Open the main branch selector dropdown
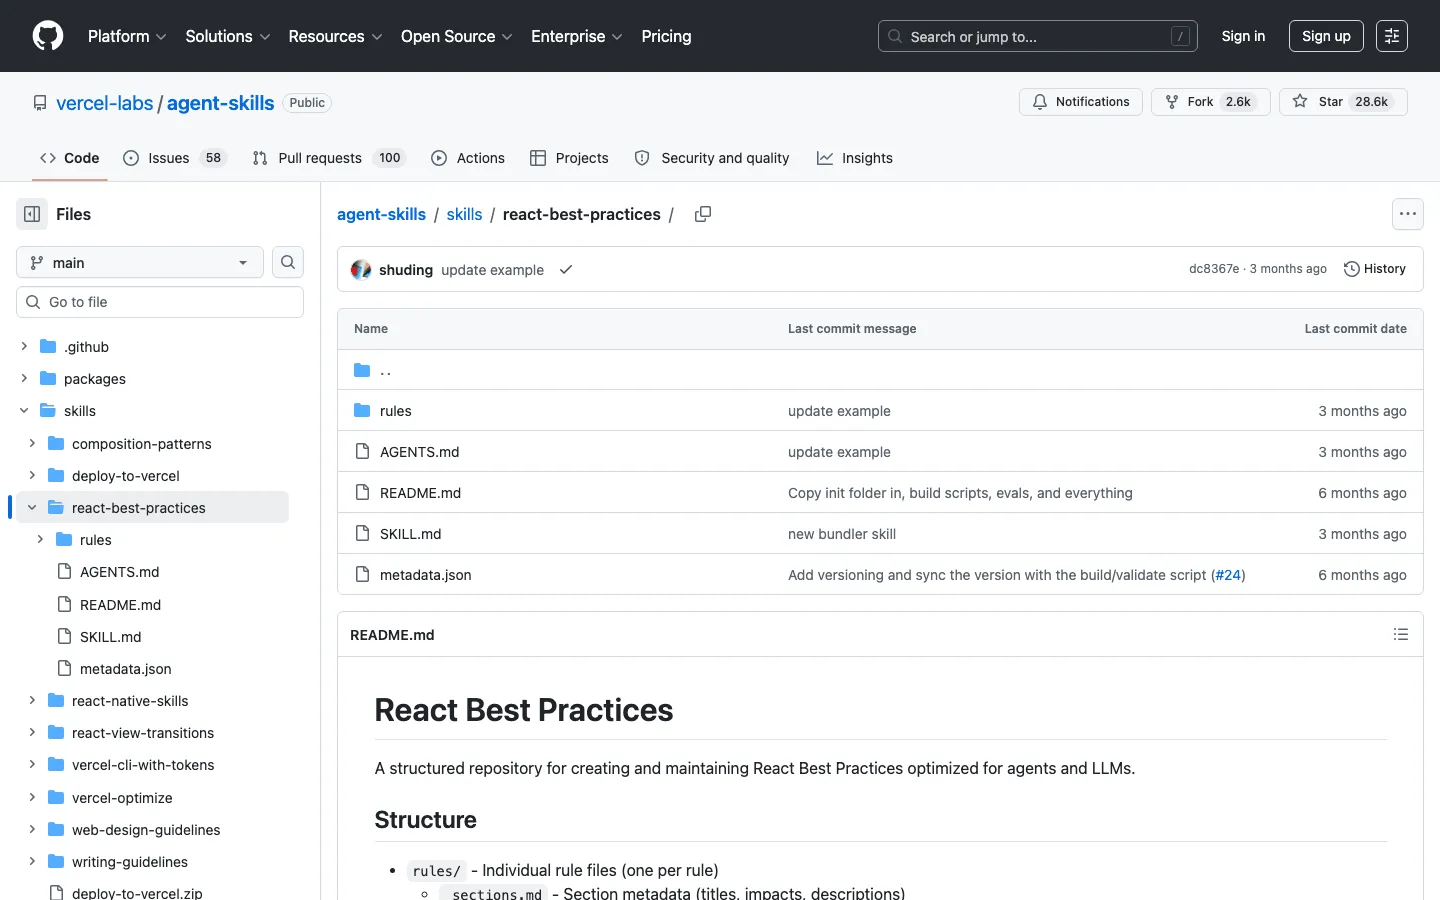The width and height of the screenshot is (1440, 900). tap(140, 262)
